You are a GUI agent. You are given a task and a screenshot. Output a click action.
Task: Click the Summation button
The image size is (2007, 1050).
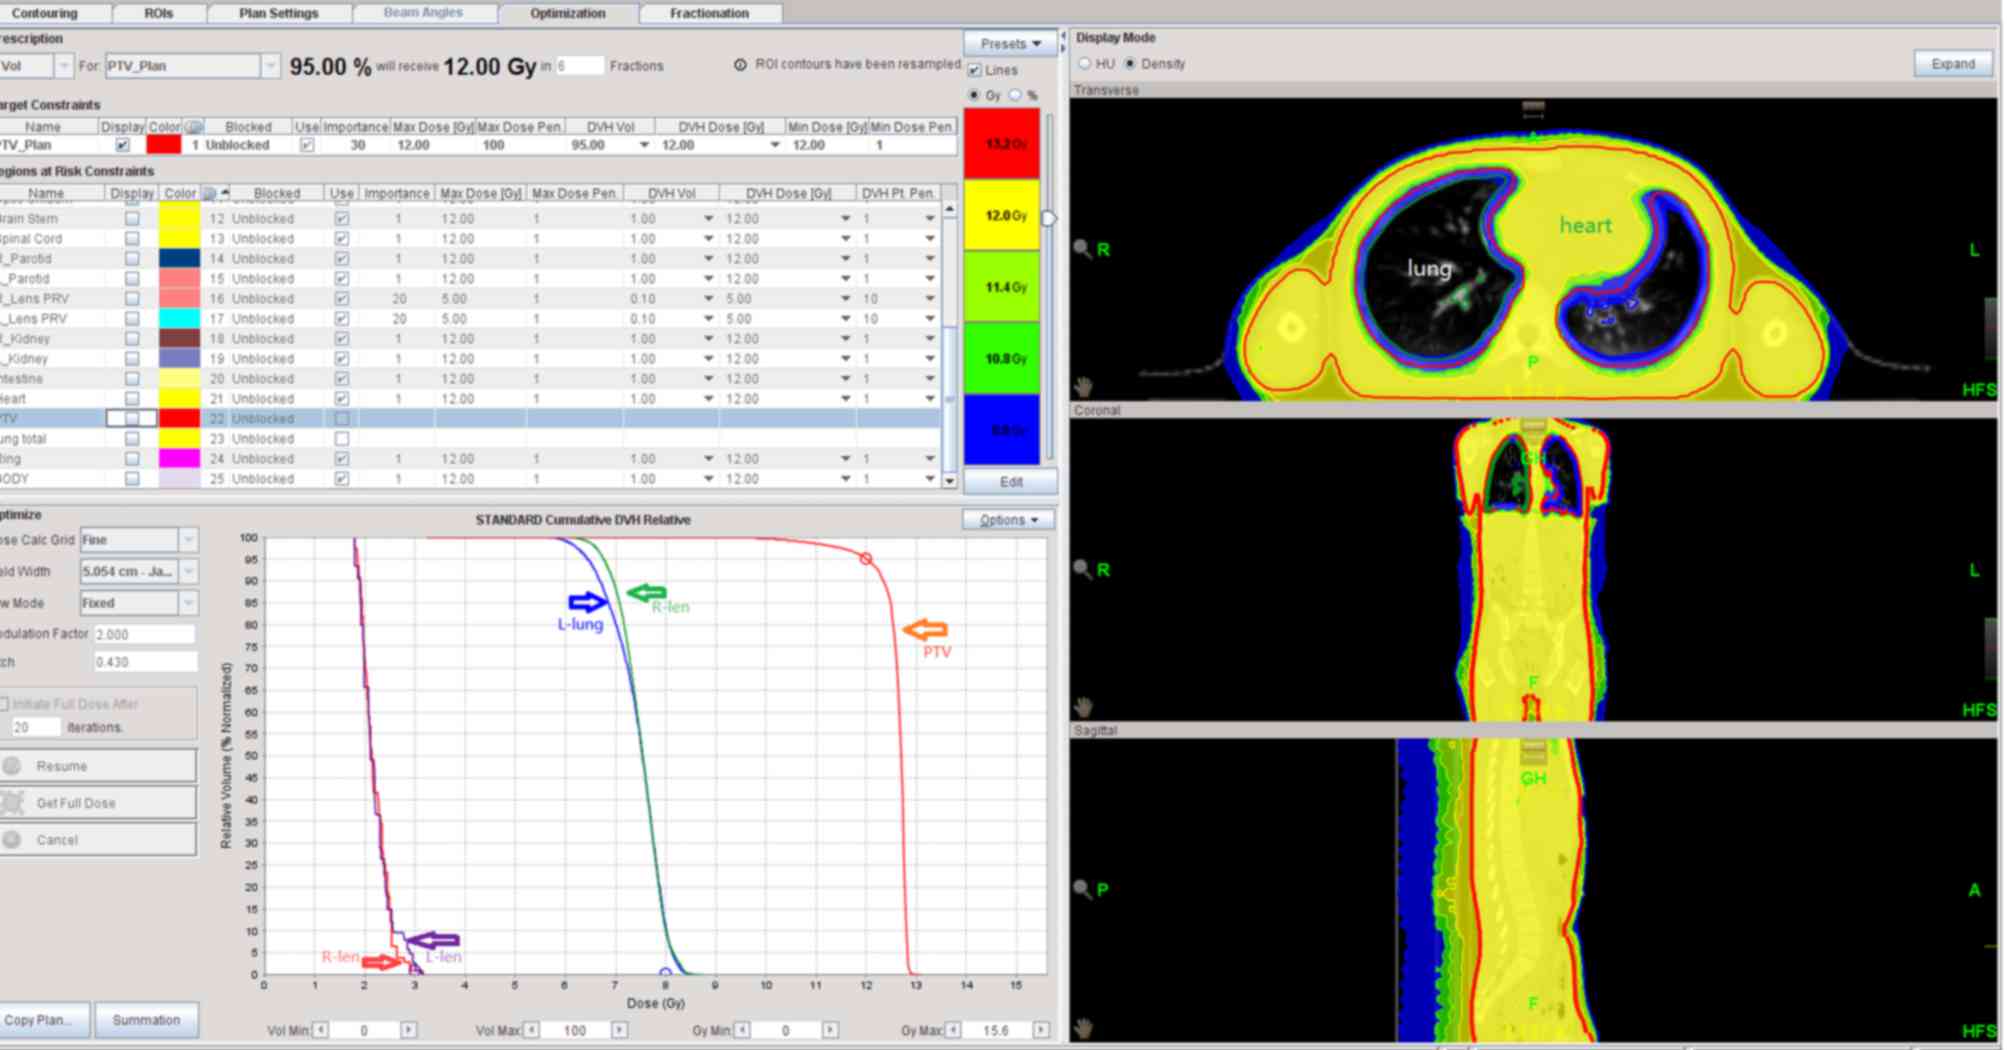pyautogui.click(x=146, y=1020)
